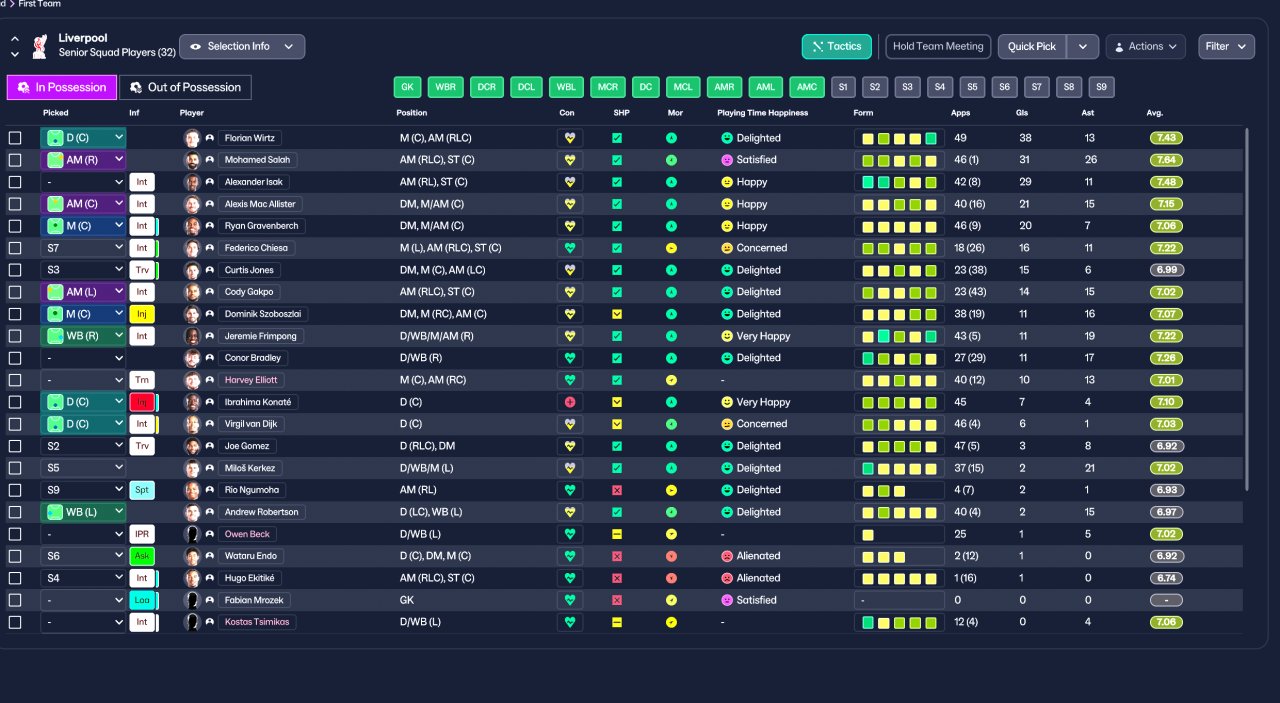1280x703 pixels.
Task: Click the squad list up chevron
Action: coord(15,39)
